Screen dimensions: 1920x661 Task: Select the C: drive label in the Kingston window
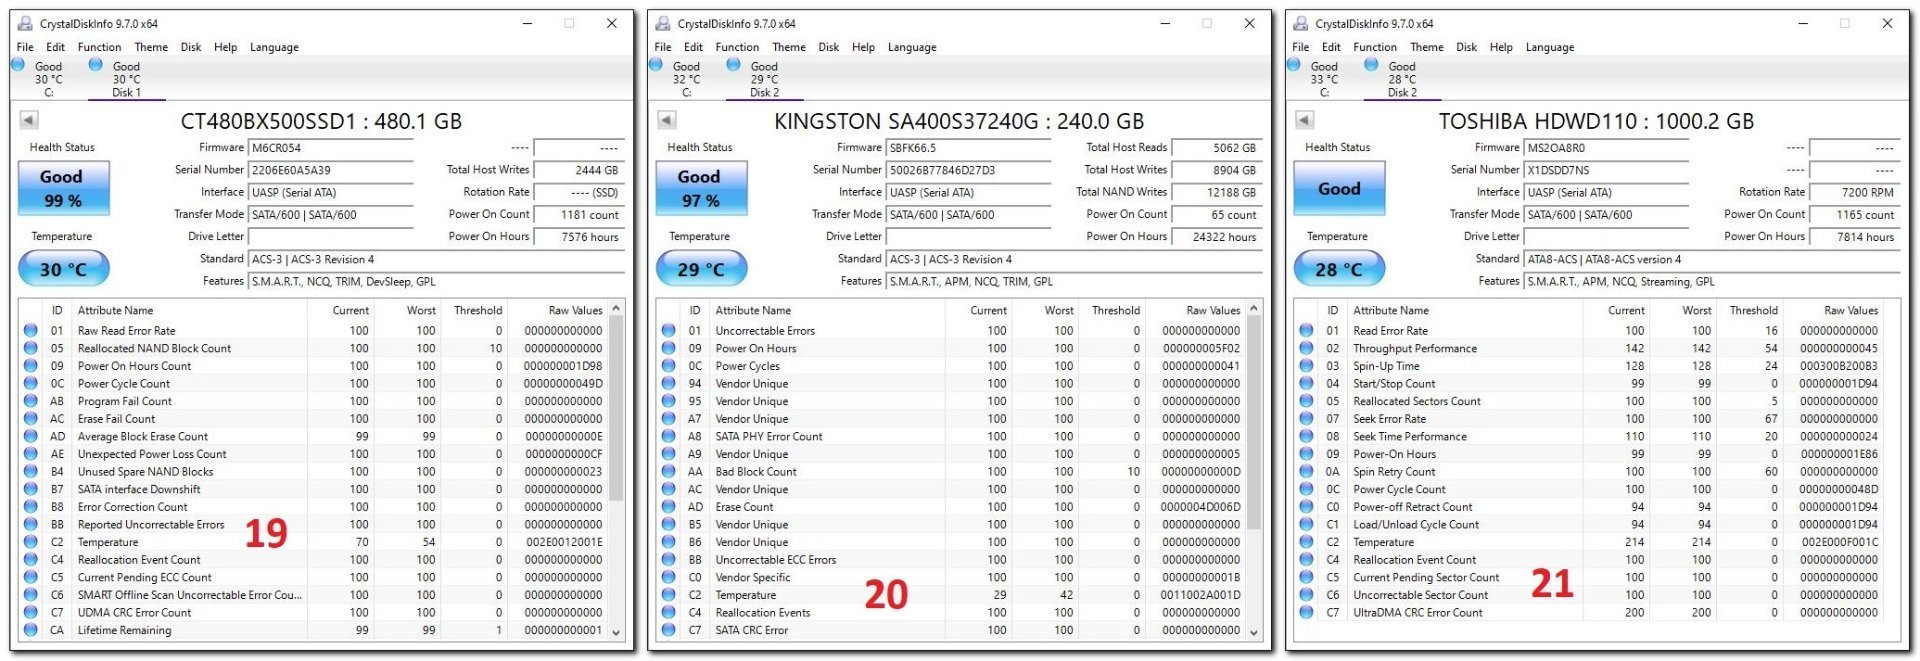pos(686,92)
